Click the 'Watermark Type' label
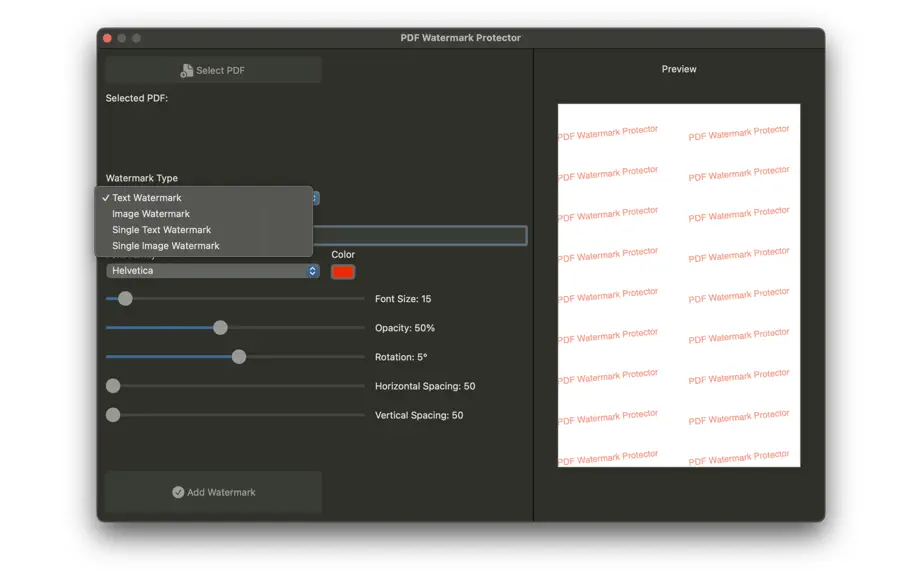Viewport: 922px width, 576px height. [142, 178]
